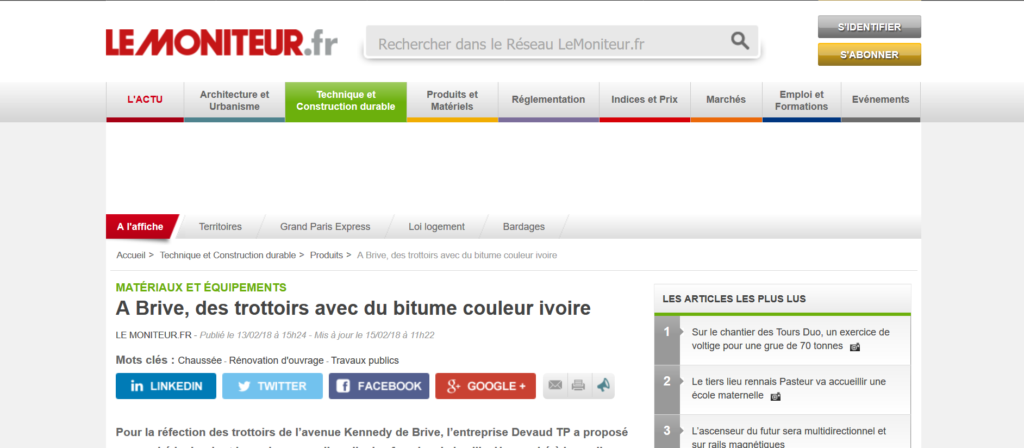Go to LeMoniteur.fr homepage logo

(221, 42)
